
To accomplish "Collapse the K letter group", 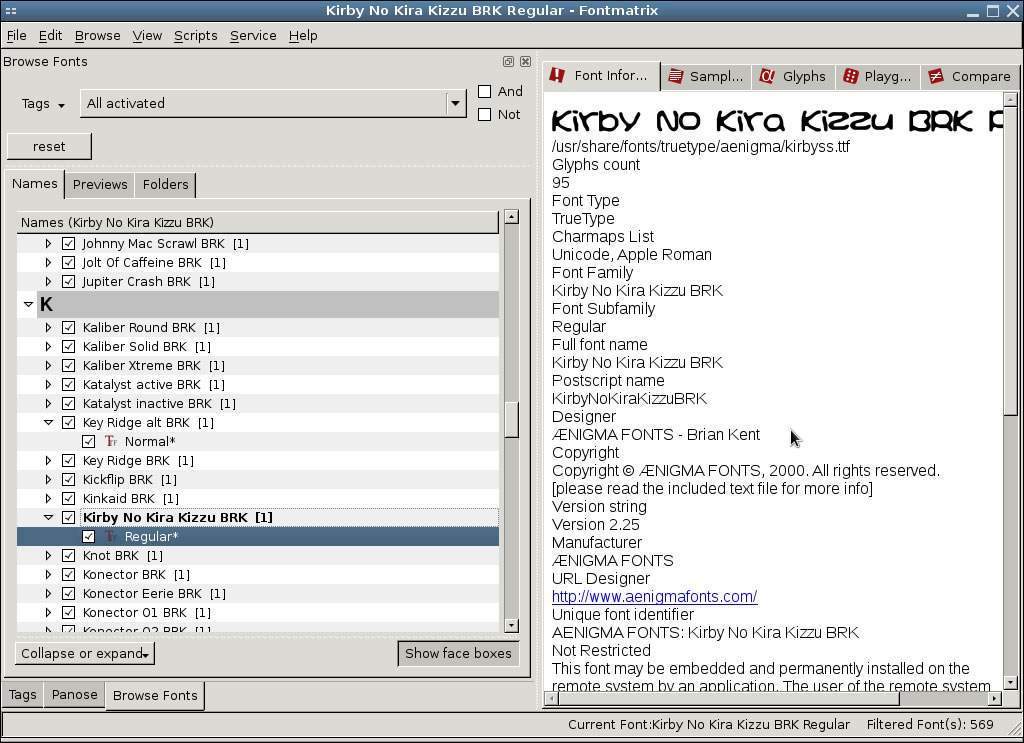I will 28,304.
